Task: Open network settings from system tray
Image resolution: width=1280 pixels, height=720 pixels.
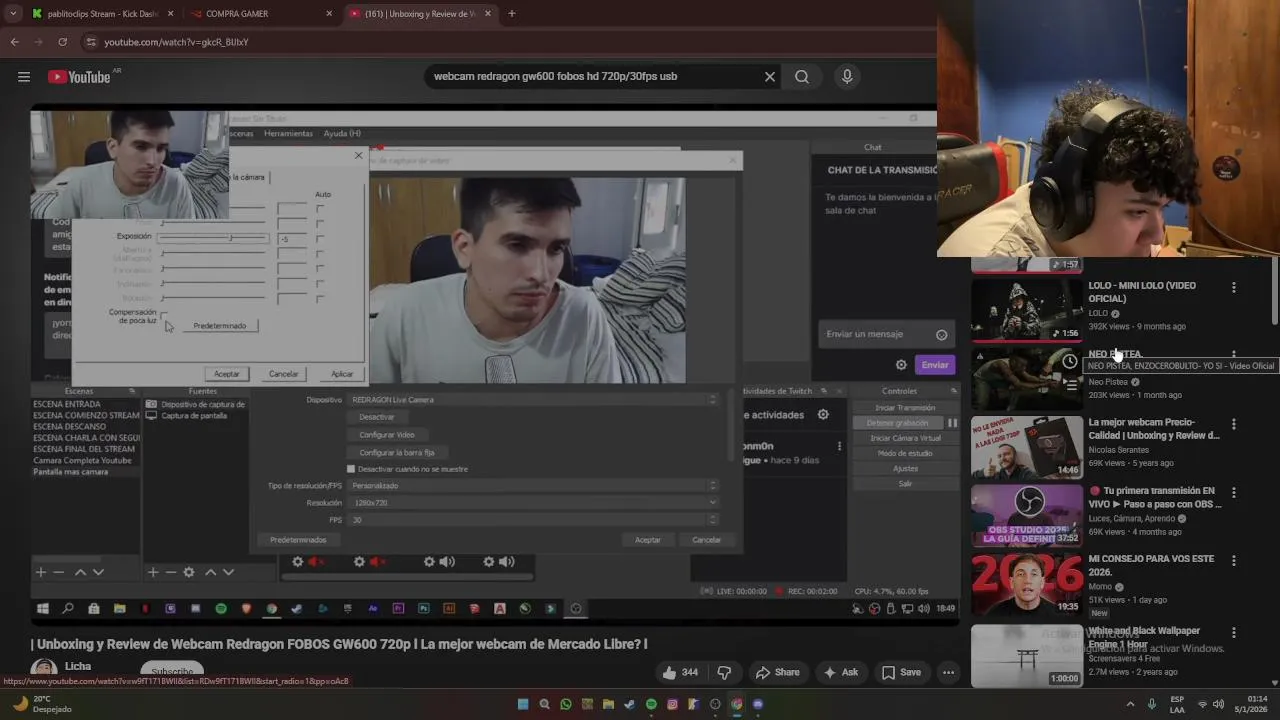Action: [x=1202, y=704]
